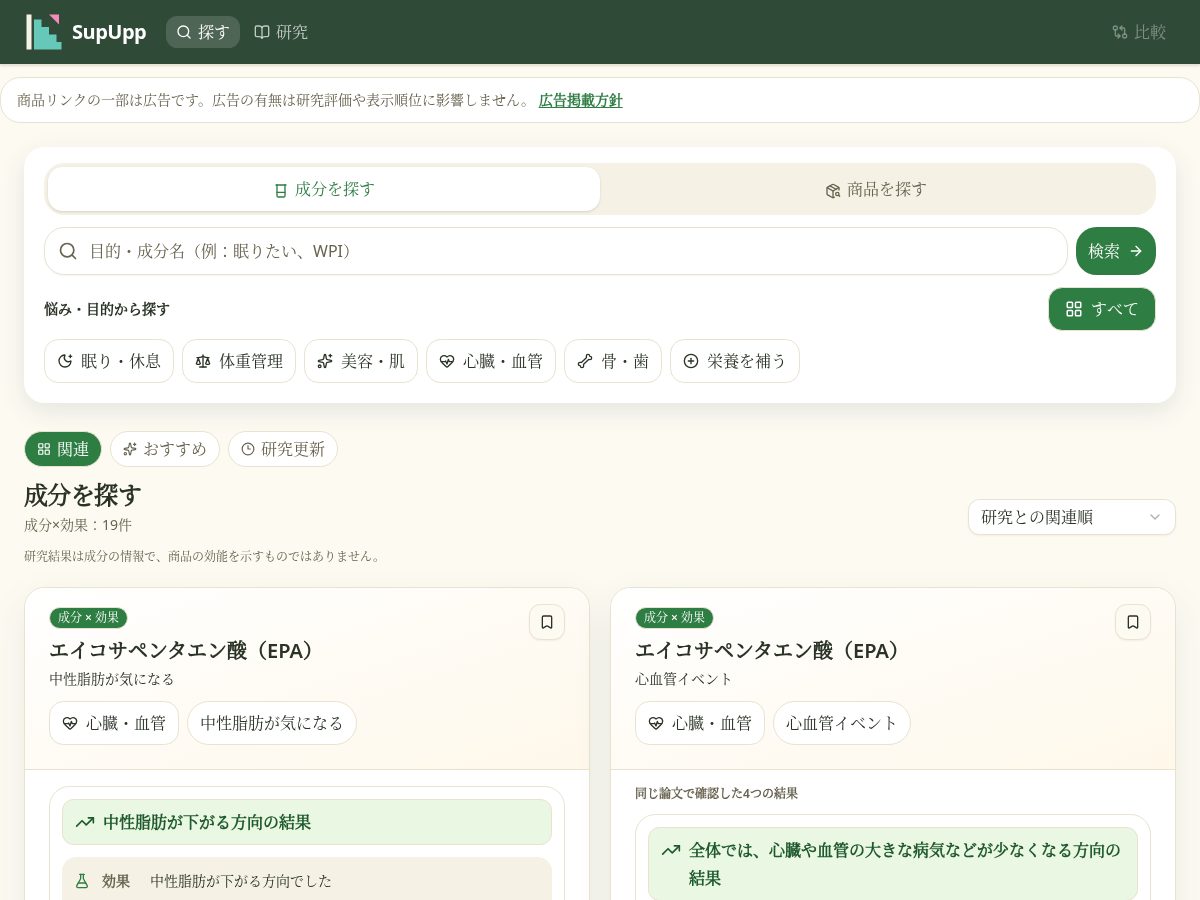Click the sparkle icon on 美容・肌
This screenshot has height=900, width=1200.
(325, 361)
